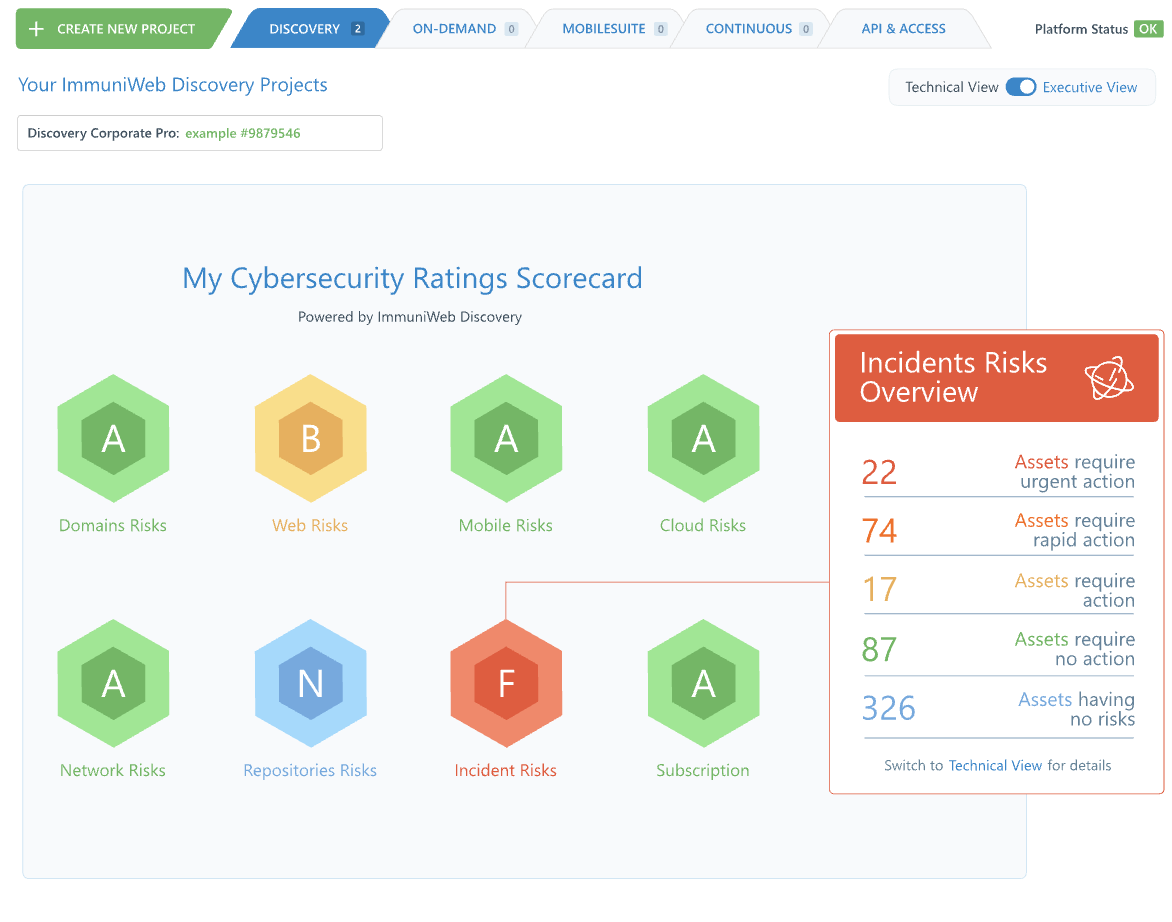The height and width of the screenshot is (922, 1172).
Task: Select the Domains Risks "A" hexagon badge
Action: (113, 438)
